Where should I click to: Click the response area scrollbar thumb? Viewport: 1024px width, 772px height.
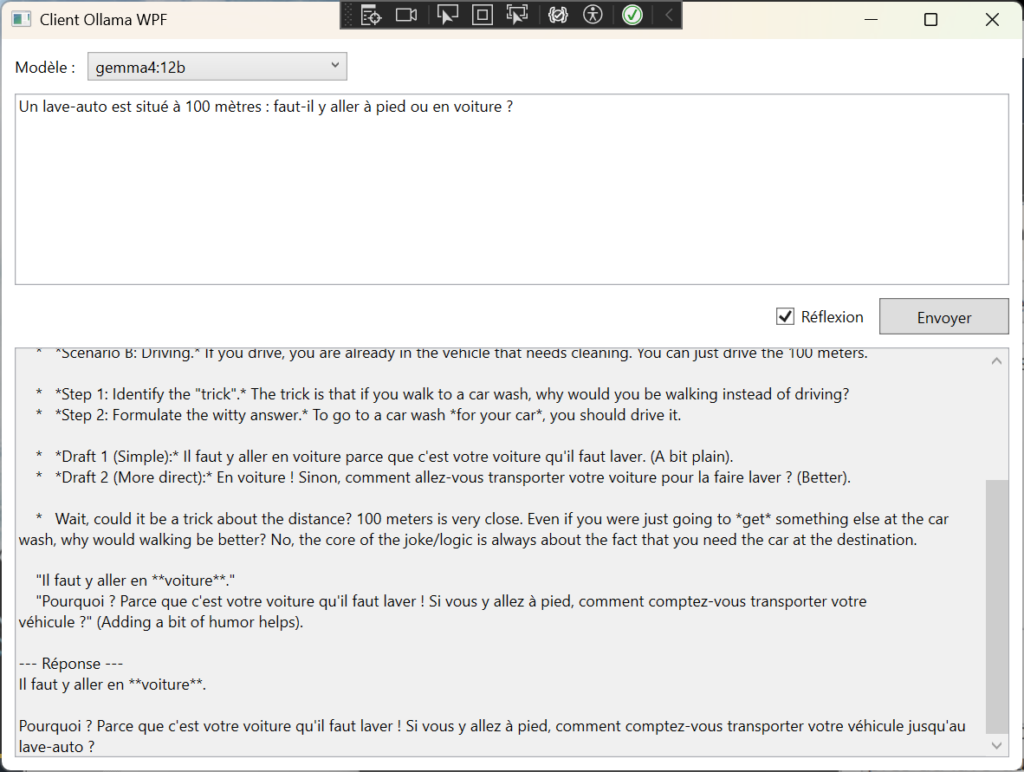[x=997, y=607]
